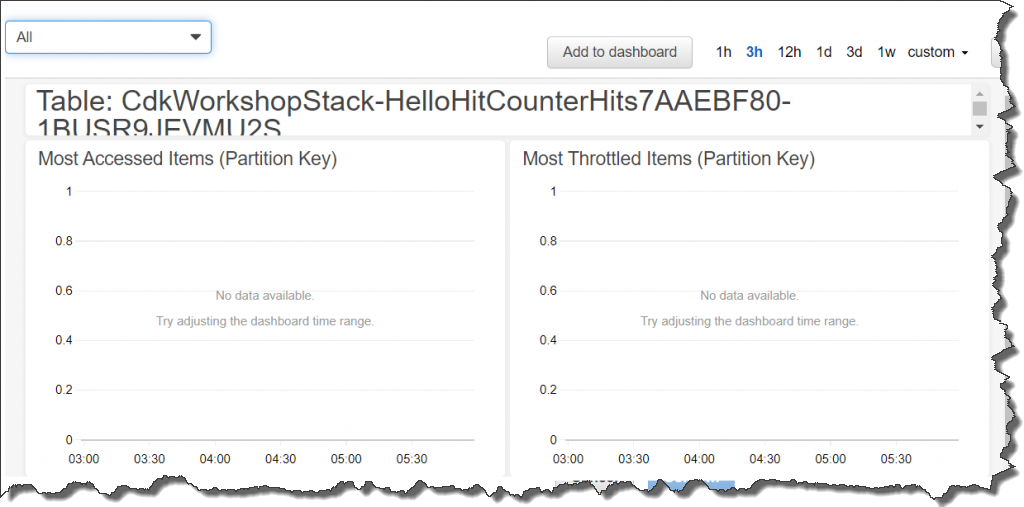The image size is (1024, 507).
Task: Choose the 12h time range
Action: [x=789, y=52]
